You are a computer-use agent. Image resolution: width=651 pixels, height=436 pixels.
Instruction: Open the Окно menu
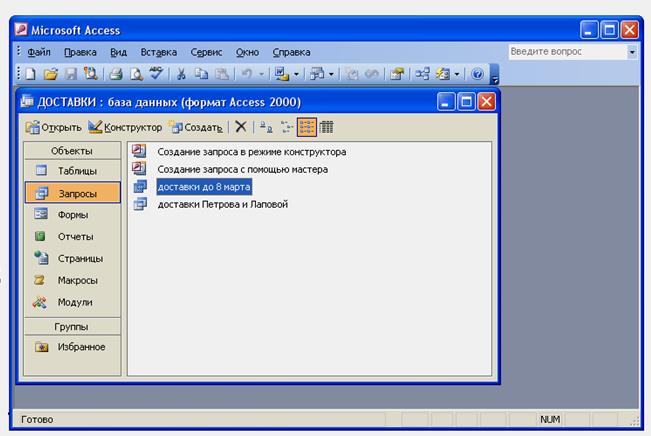[247, 52]
